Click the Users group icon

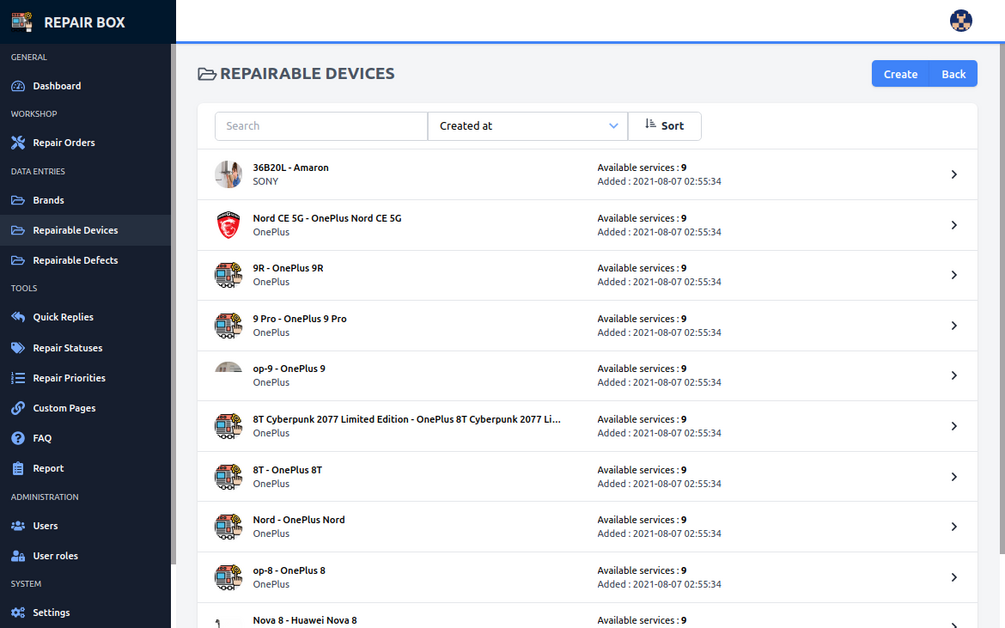18,526
